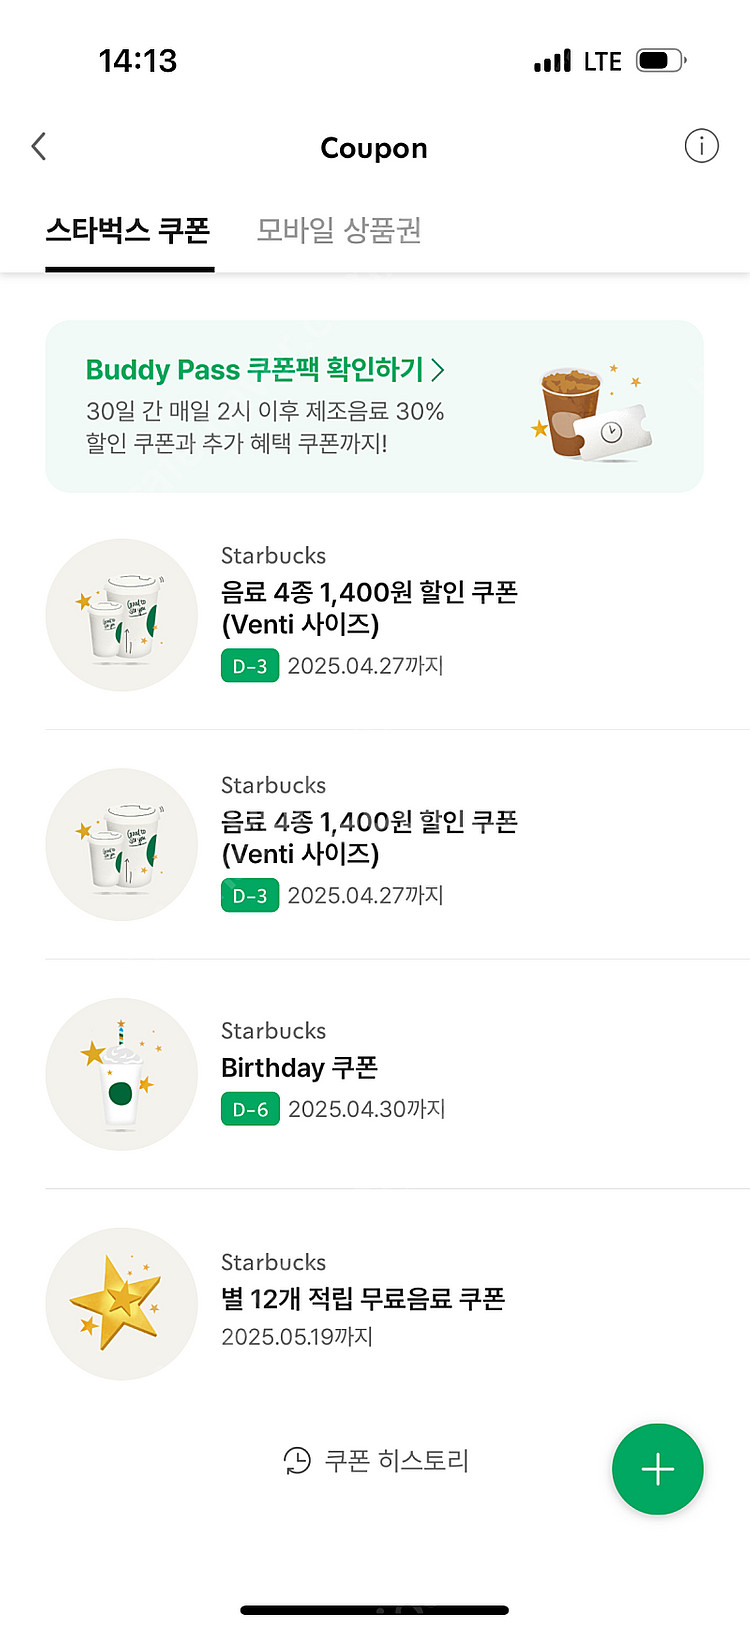
Task: Tap the battery indicator in status bar
Action: [x=660, y=61]
